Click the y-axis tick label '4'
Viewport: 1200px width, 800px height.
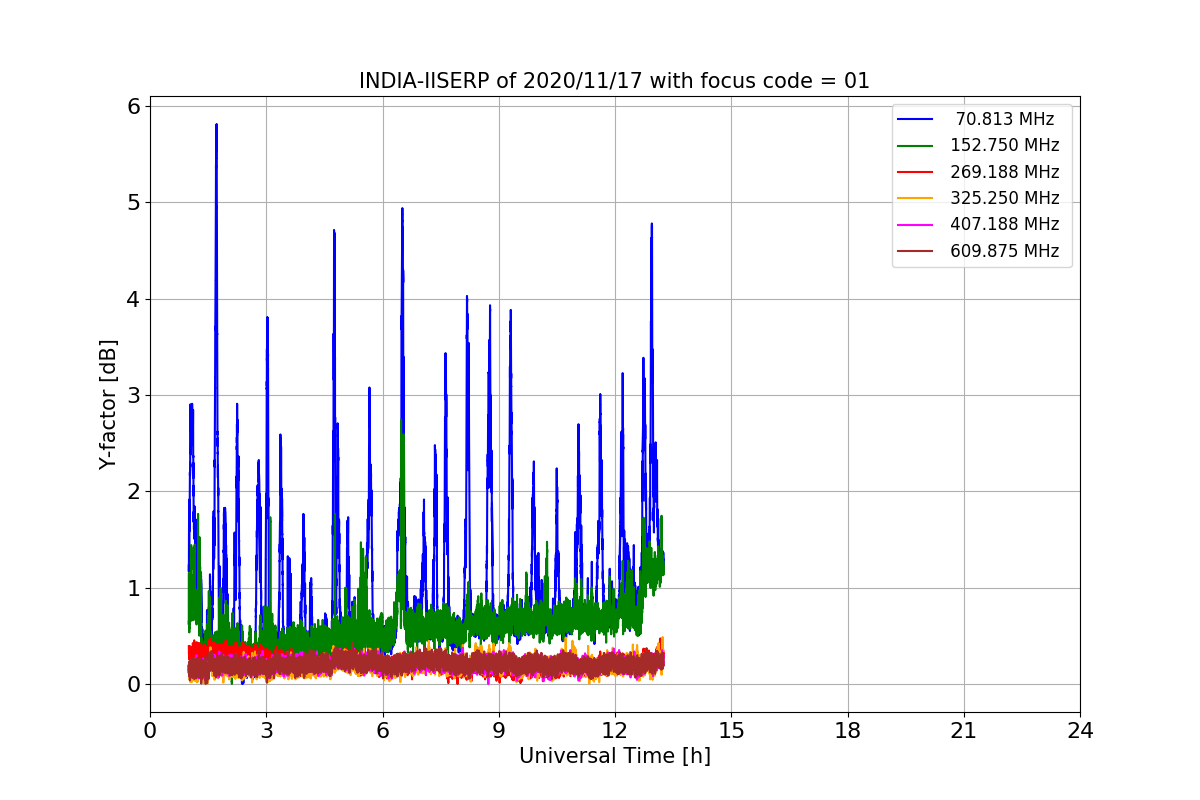click(x=132, y=299)
